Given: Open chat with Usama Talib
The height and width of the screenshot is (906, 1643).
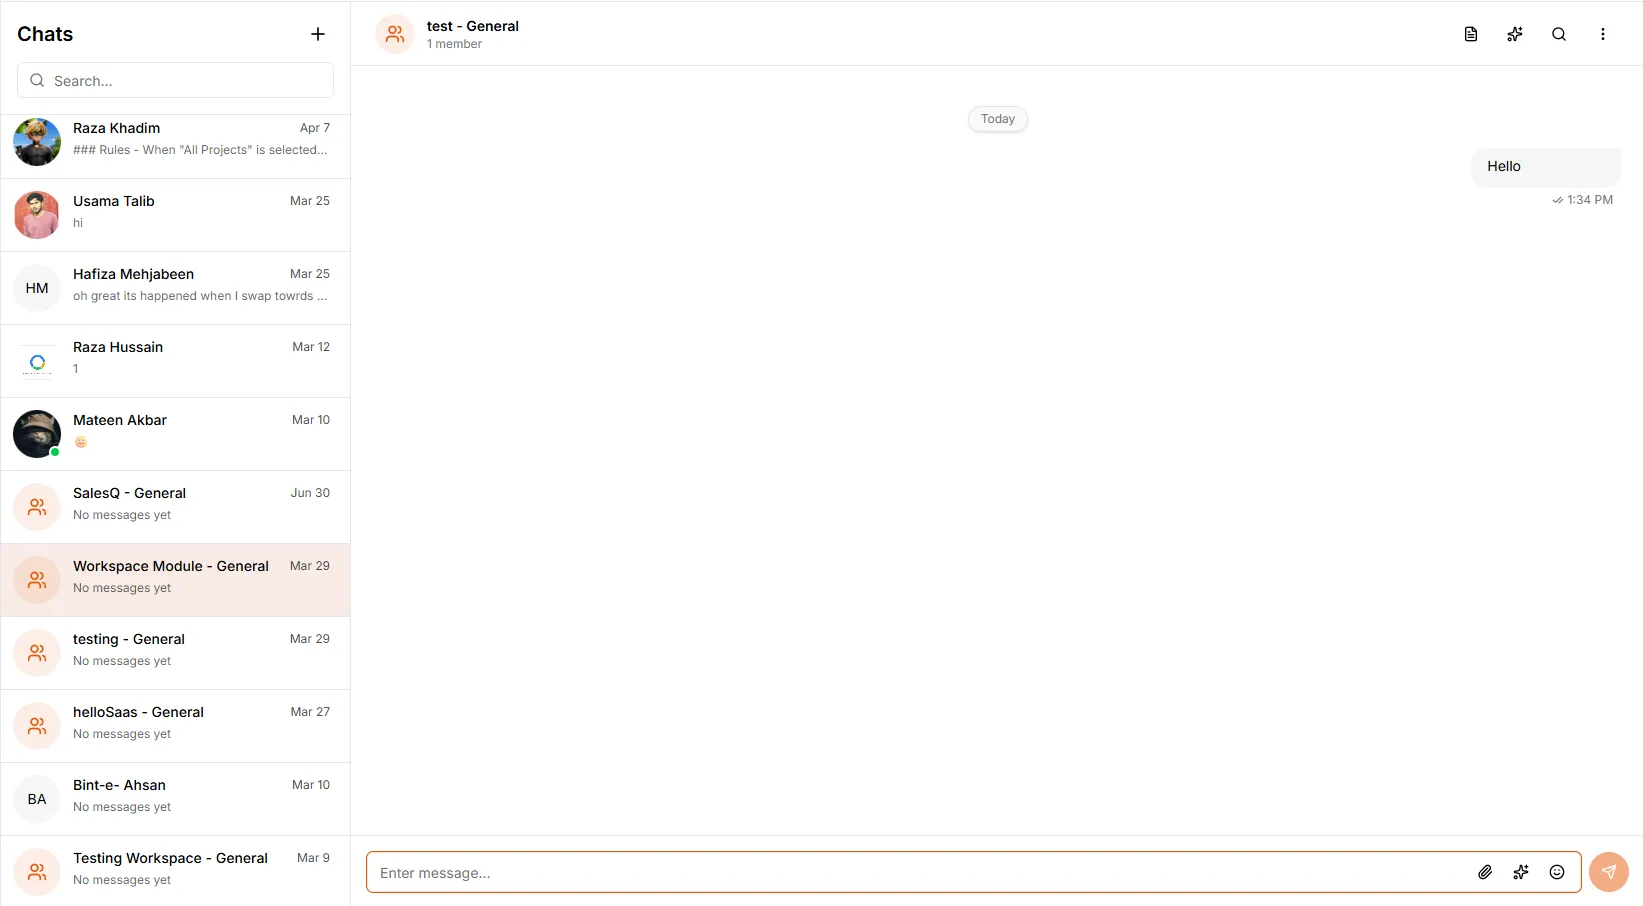Looking at the screenshot, I should click(176, 215).
